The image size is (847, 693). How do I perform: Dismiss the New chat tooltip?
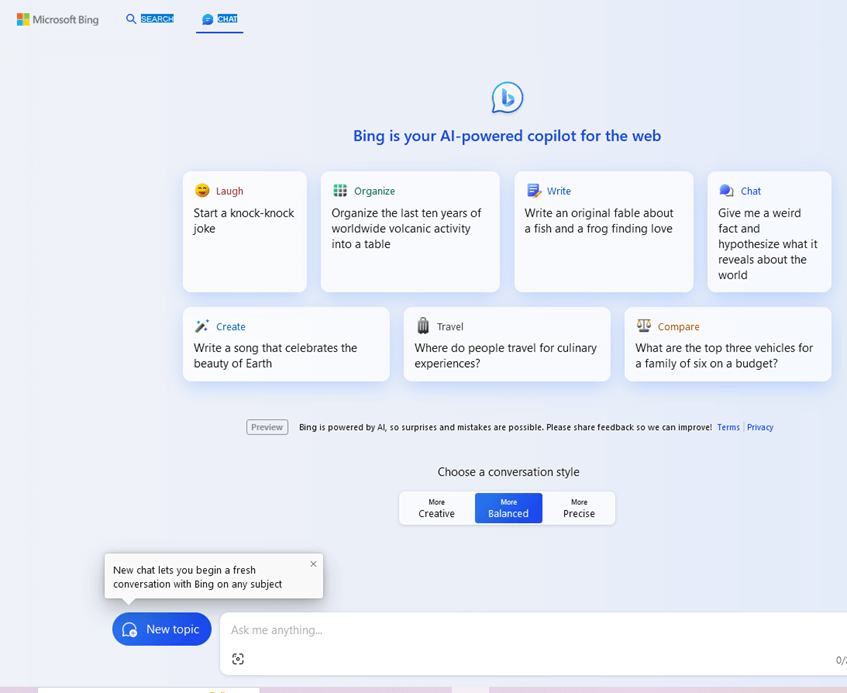313,564
